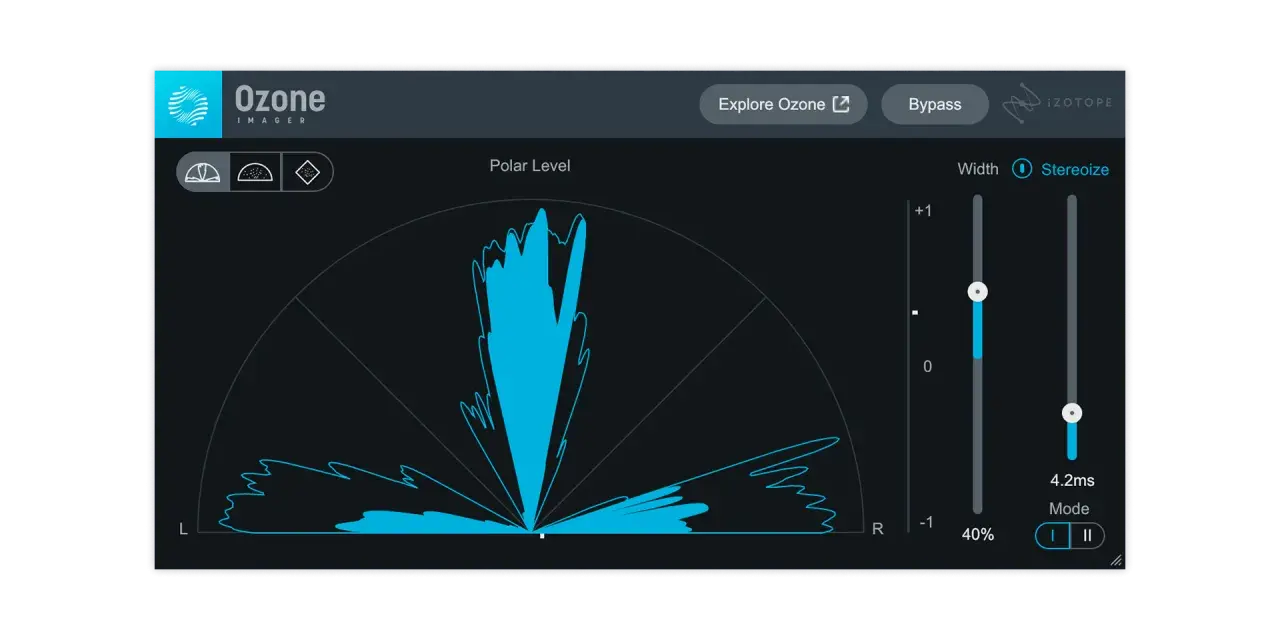Click the Bypass button
Viewport: 1280px width, 640px height.
click(x=935, y=104)
